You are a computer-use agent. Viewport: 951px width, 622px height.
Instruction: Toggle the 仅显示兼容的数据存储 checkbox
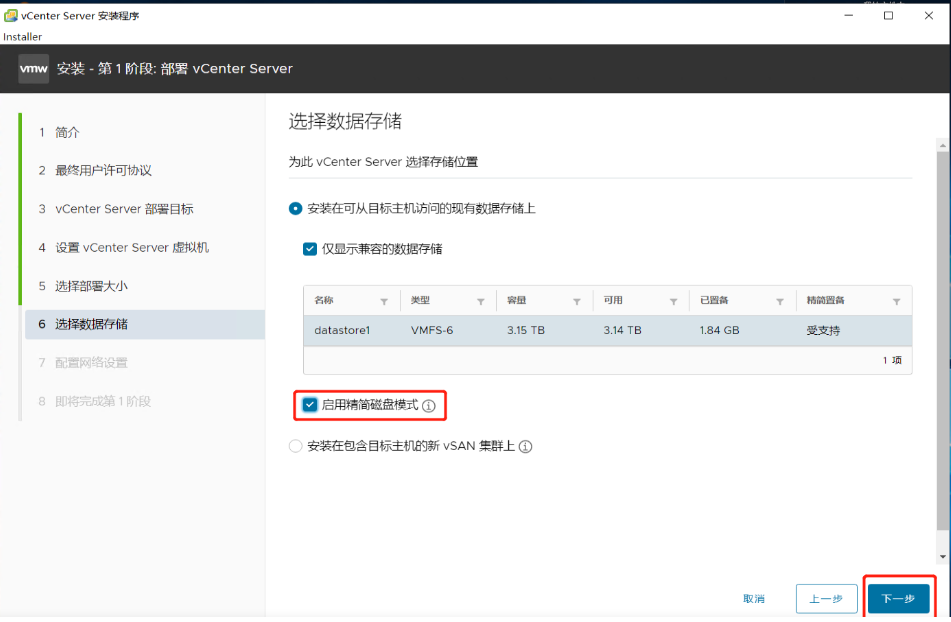click(310, 249)
